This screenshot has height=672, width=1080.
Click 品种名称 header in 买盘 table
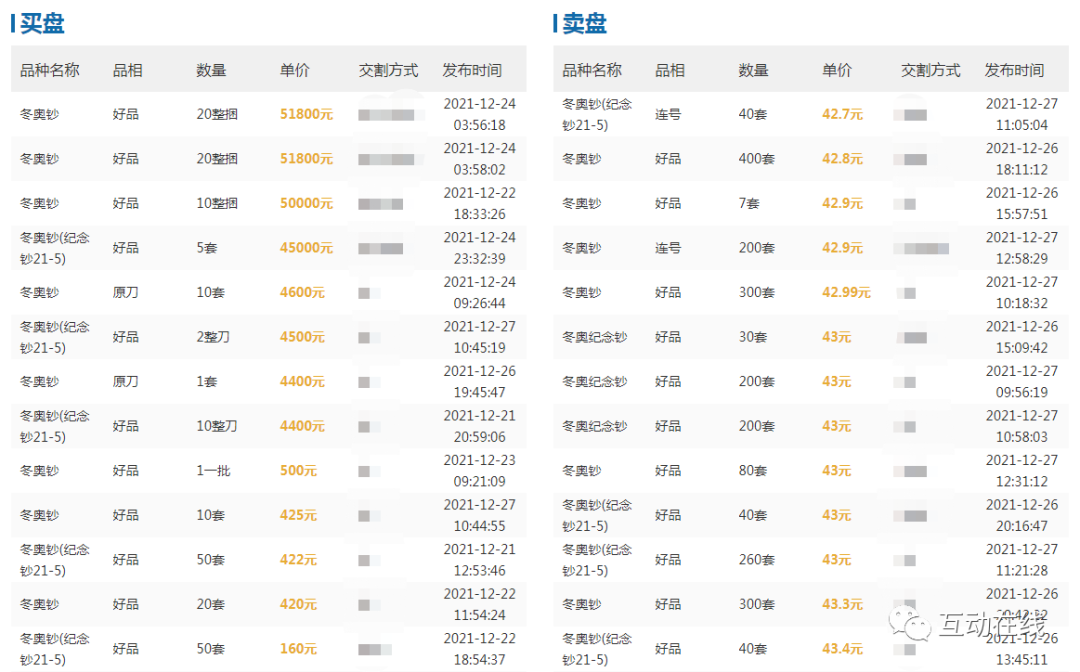[50, 70]
